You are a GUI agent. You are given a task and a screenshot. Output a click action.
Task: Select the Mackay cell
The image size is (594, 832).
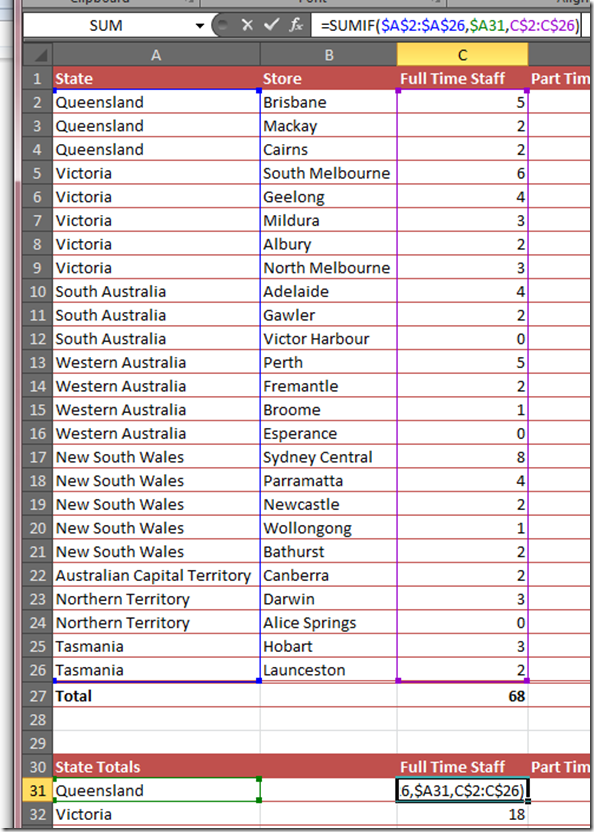[x=329, y=126]
